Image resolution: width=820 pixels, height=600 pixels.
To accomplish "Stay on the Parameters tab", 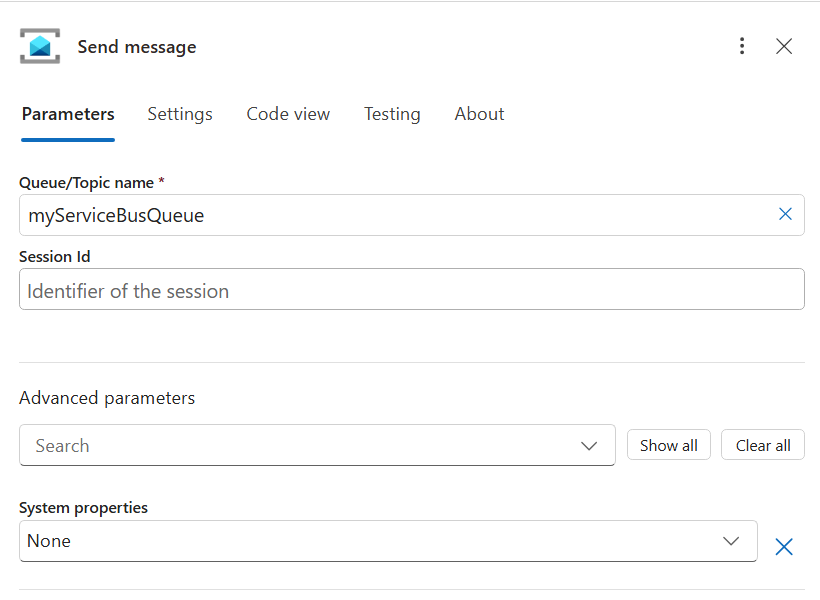I will tap(67, 114).
